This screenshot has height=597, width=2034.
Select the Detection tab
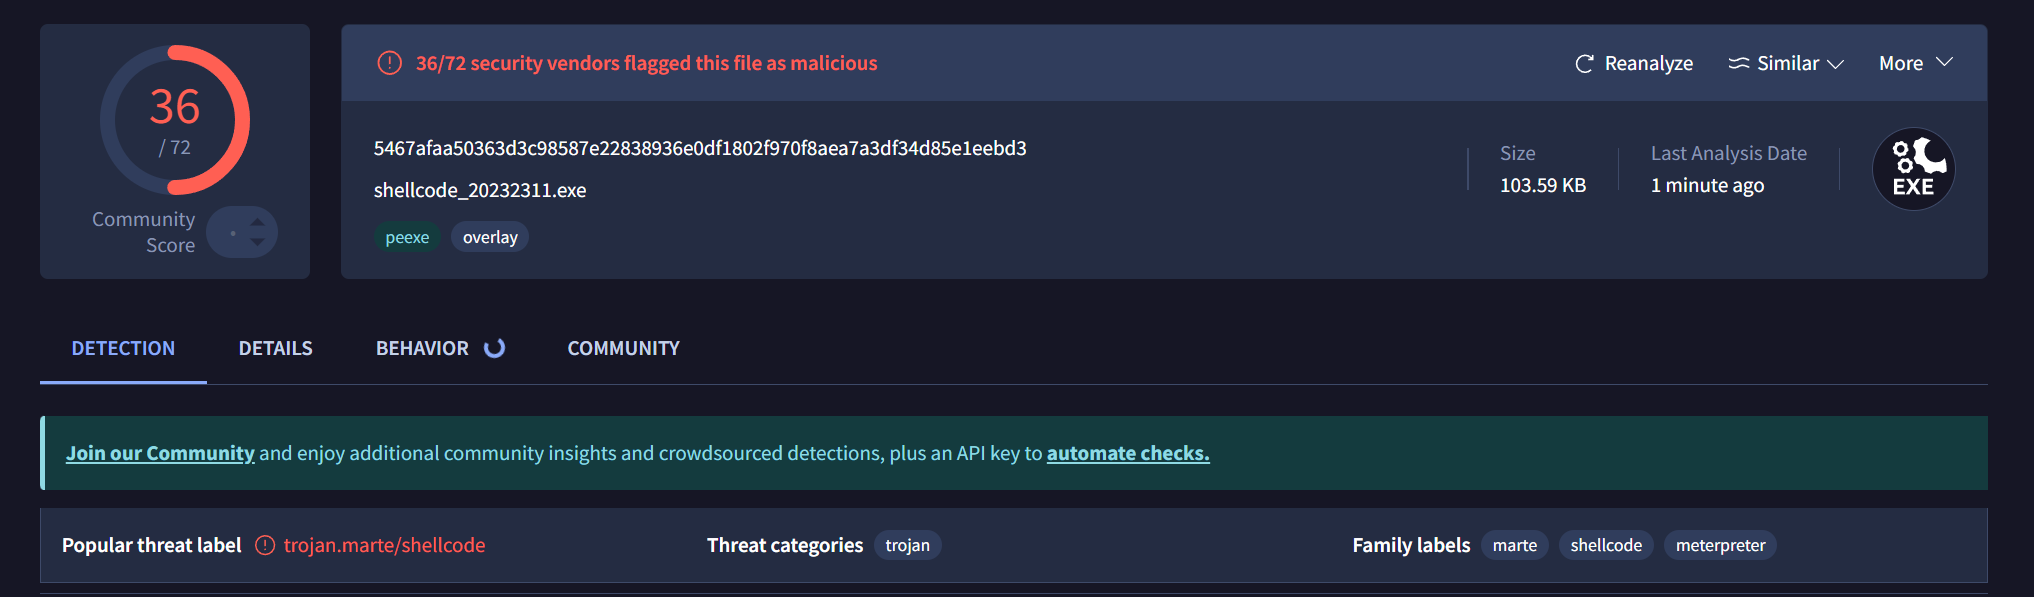[123, 348]
